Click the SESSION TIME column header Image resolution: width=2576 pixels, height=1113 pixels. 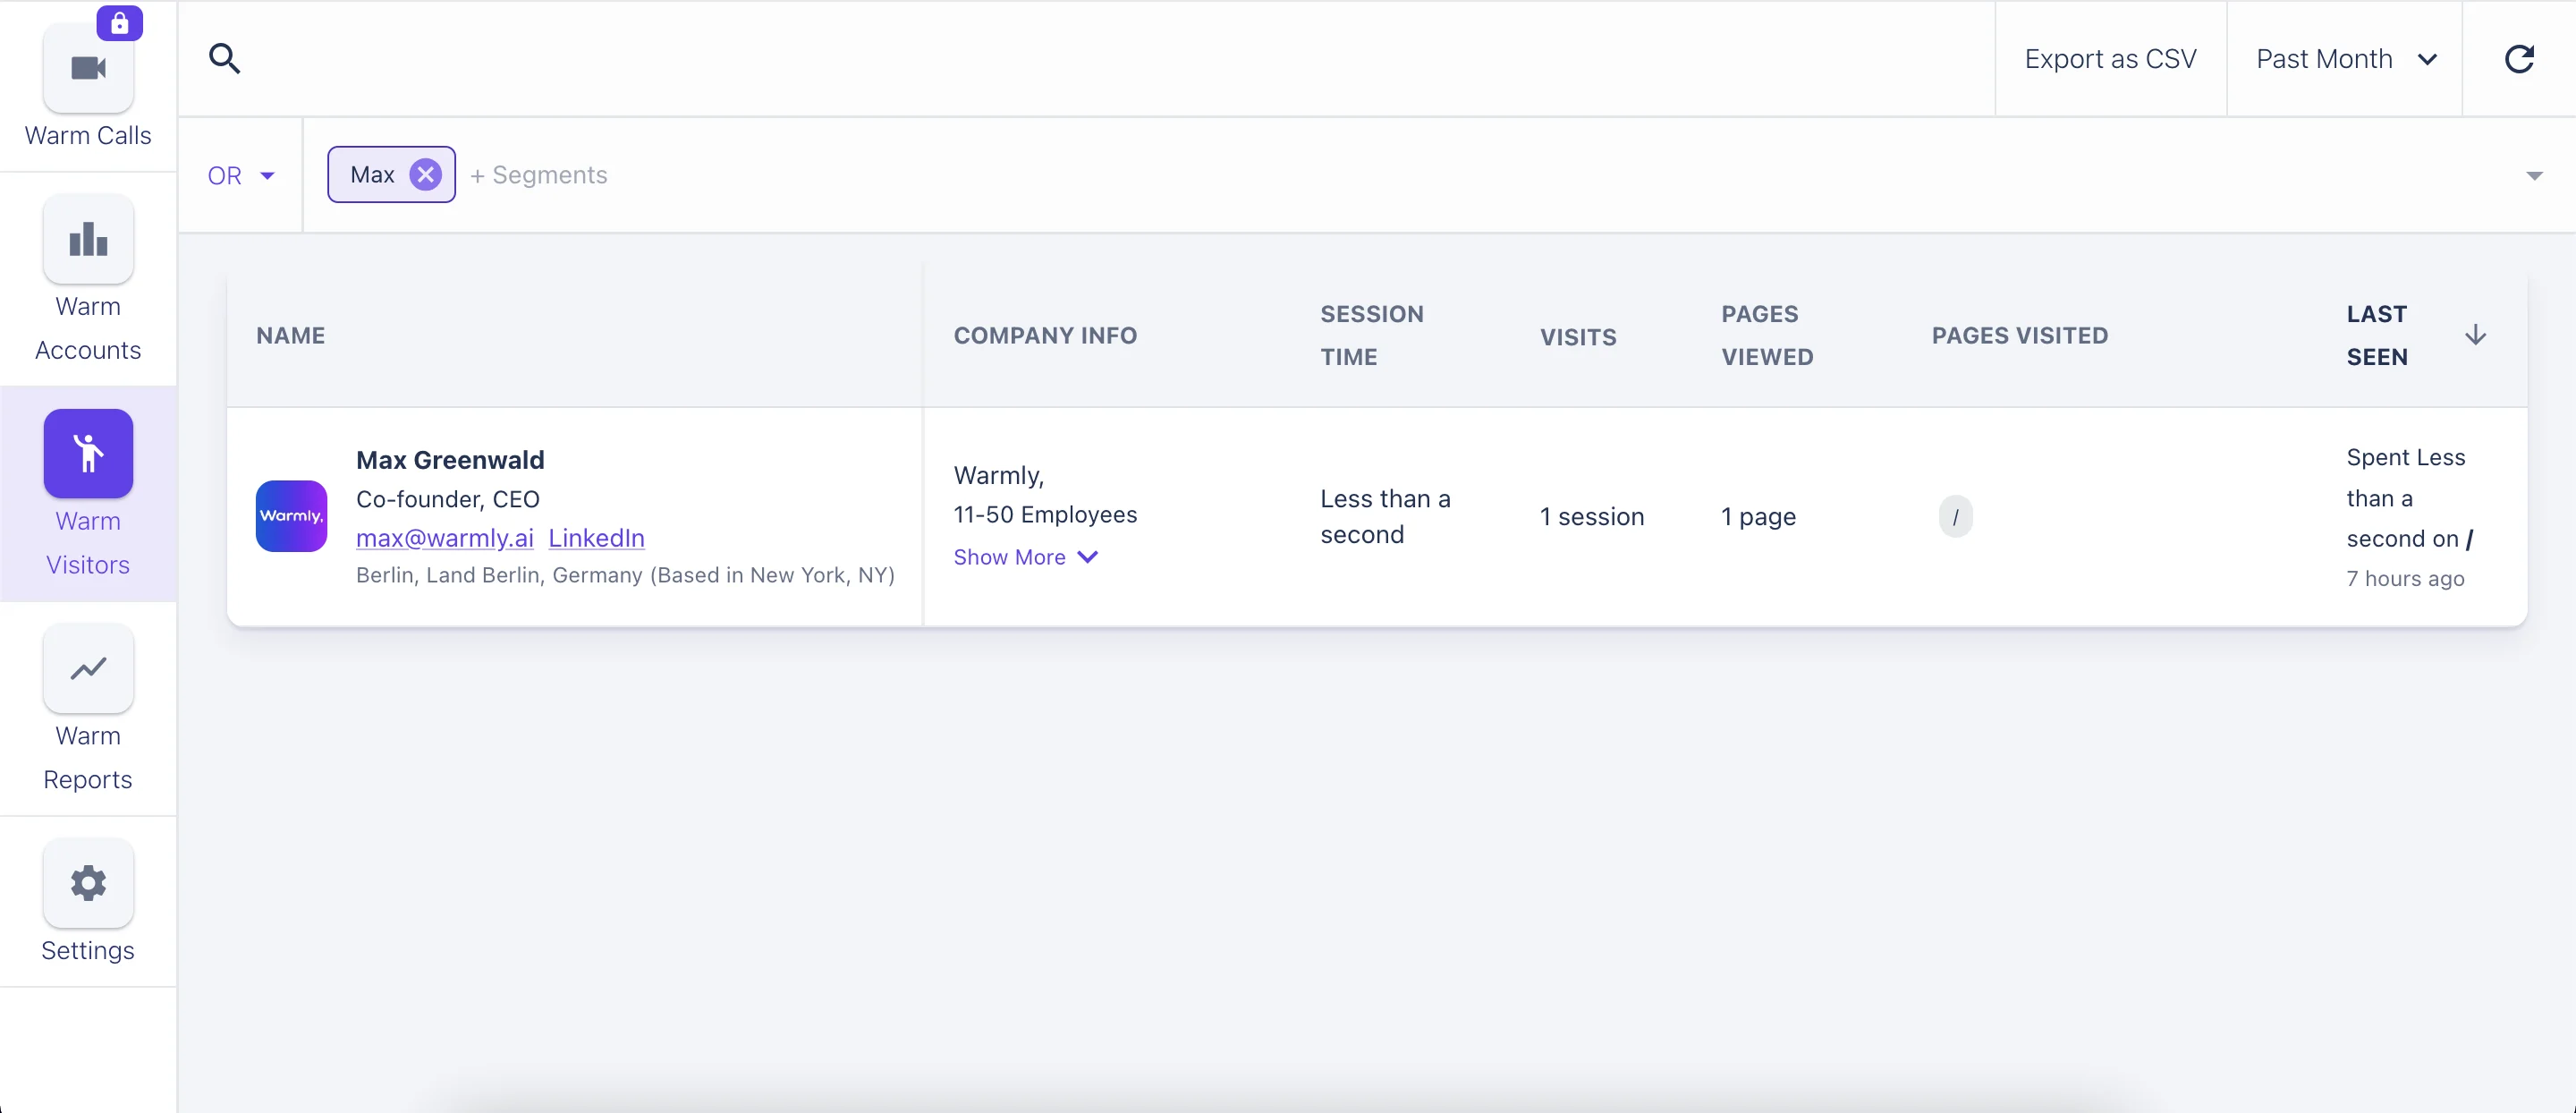(1372, 335)
